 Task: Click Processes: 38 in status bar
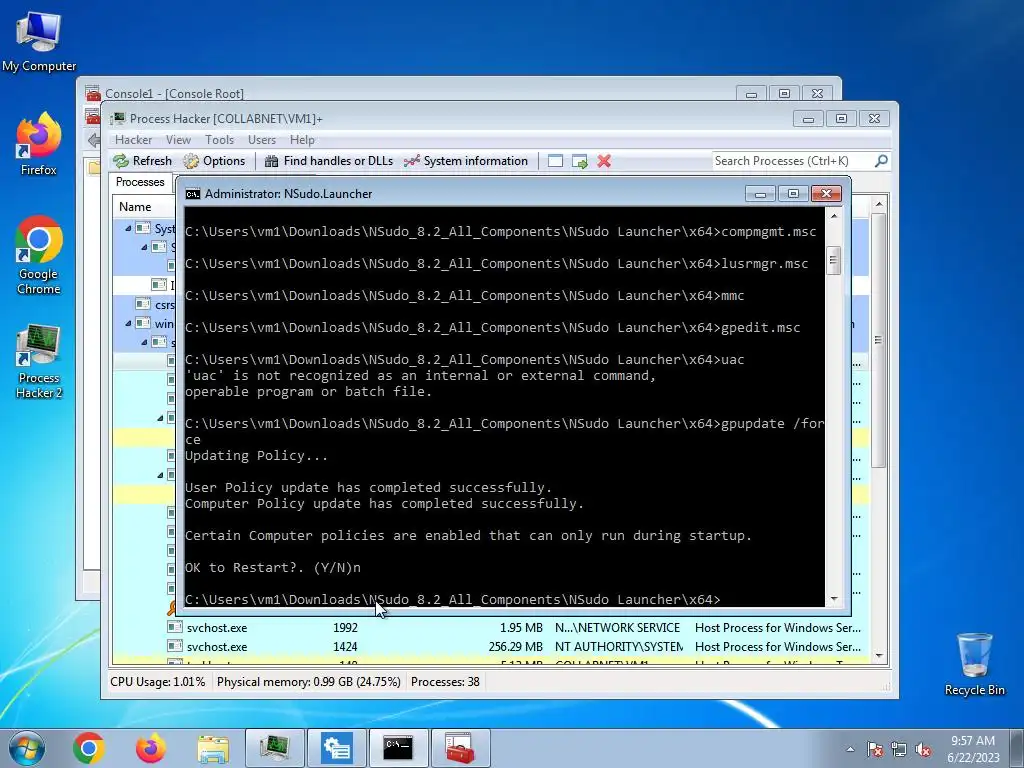[x=445, y=682]
